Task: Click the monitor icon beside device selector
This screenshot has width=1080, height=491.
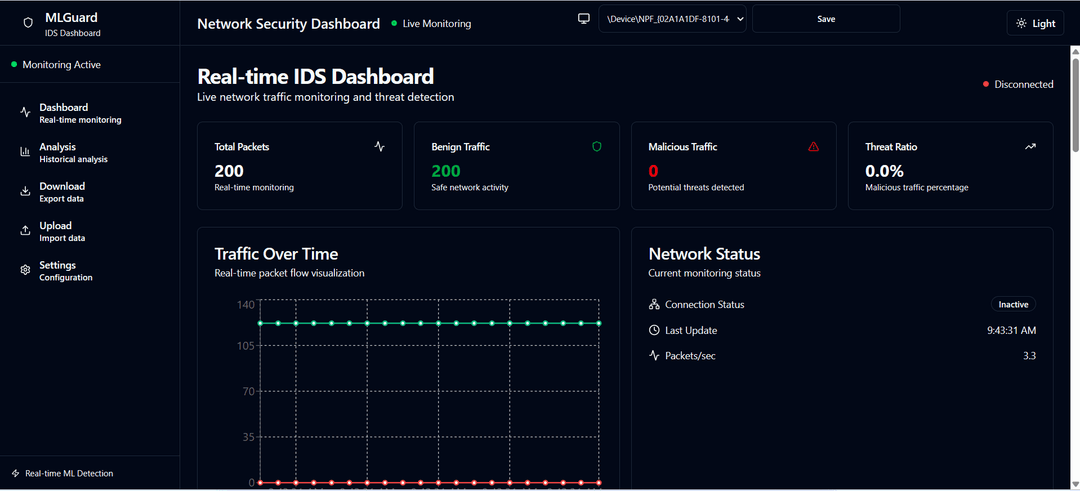Action: (x=584, y=19)
